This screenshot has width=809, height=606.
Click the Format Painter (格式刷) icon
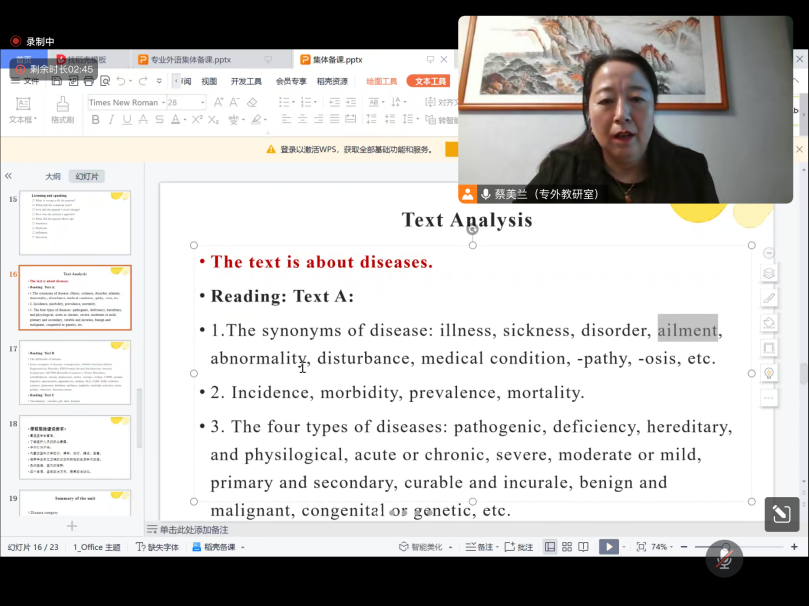62,108
